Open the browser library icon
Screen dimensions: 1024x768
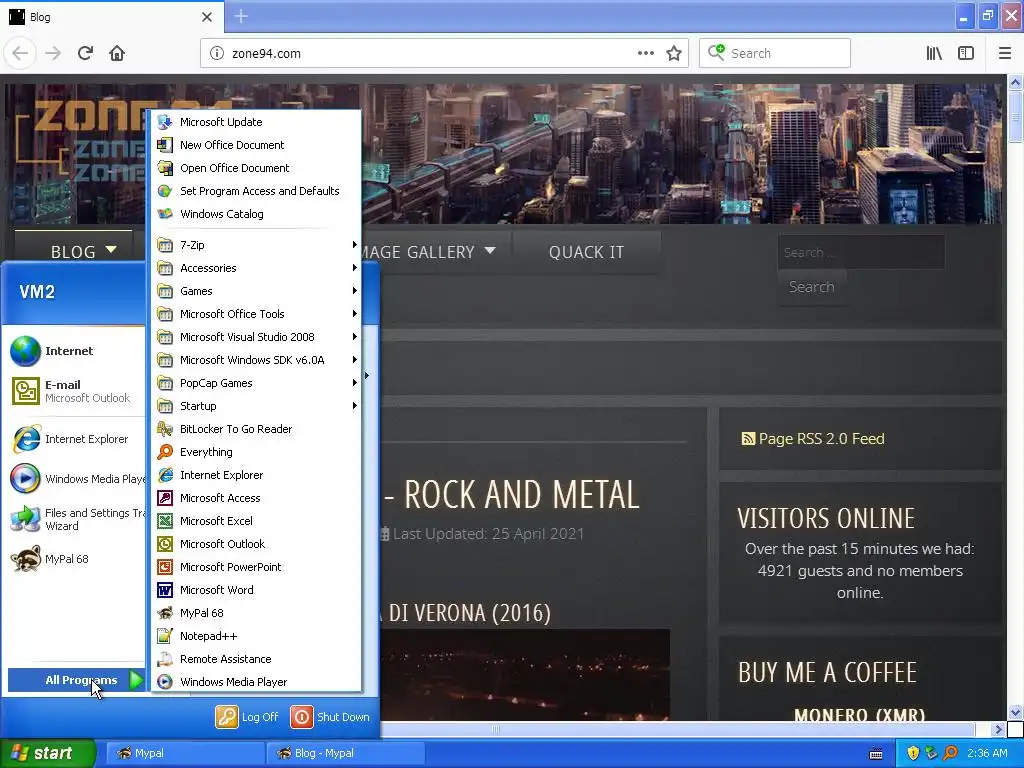[x=934, y=54]
